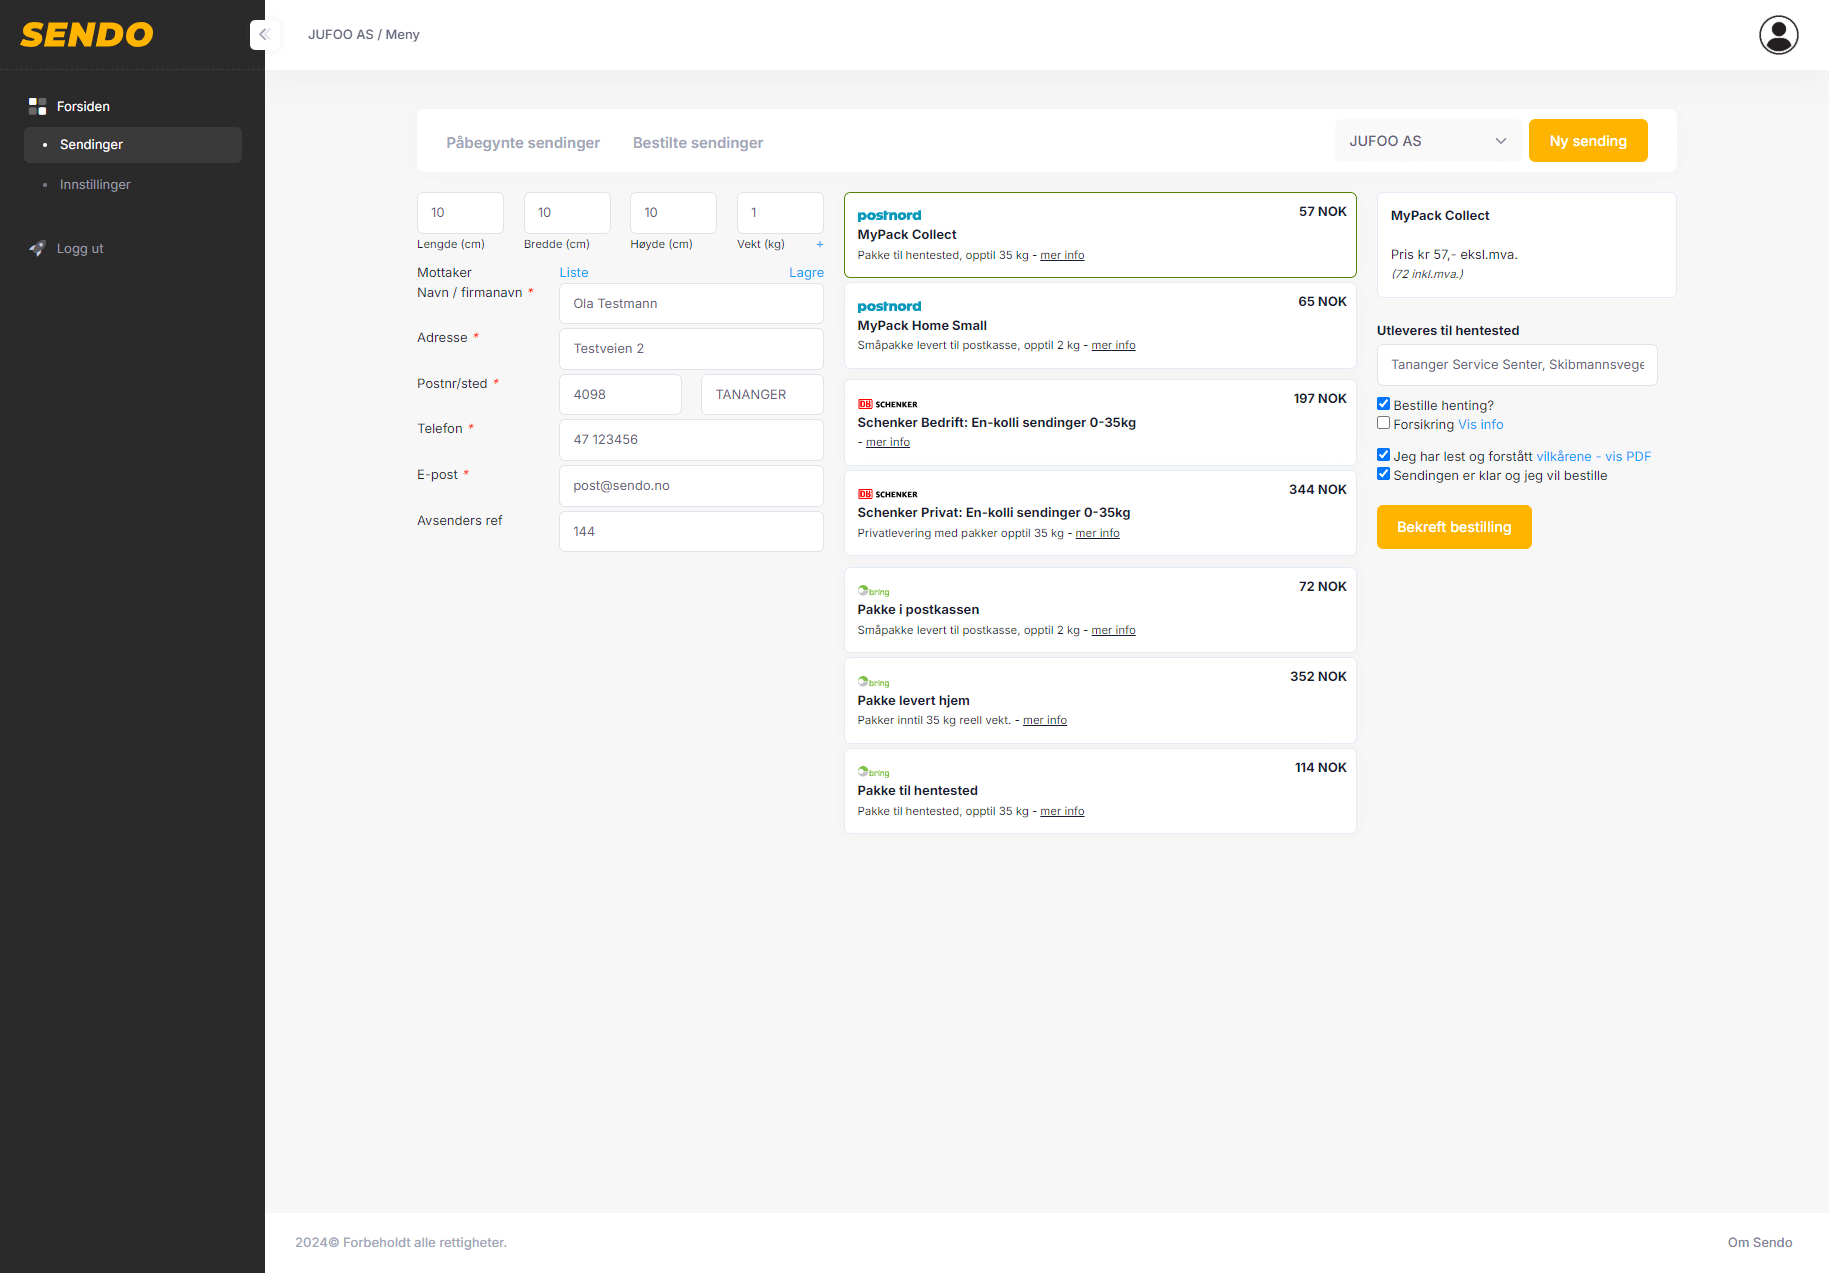1829x1273 pixels.
Task: Click the Lengde (cm) input field
Action: point(460,213)
